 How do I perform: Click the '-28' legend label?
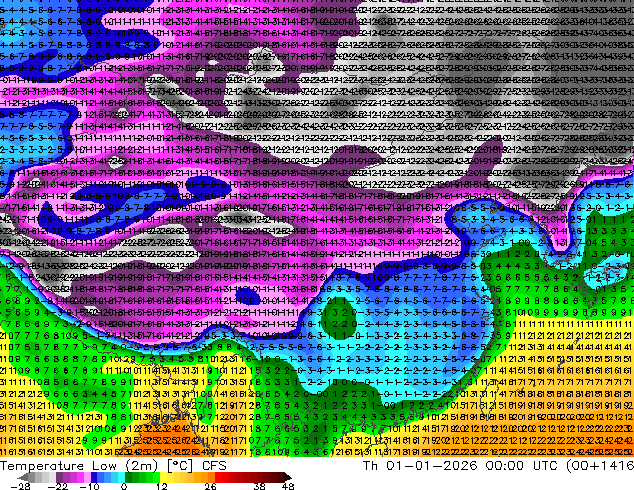20,486
